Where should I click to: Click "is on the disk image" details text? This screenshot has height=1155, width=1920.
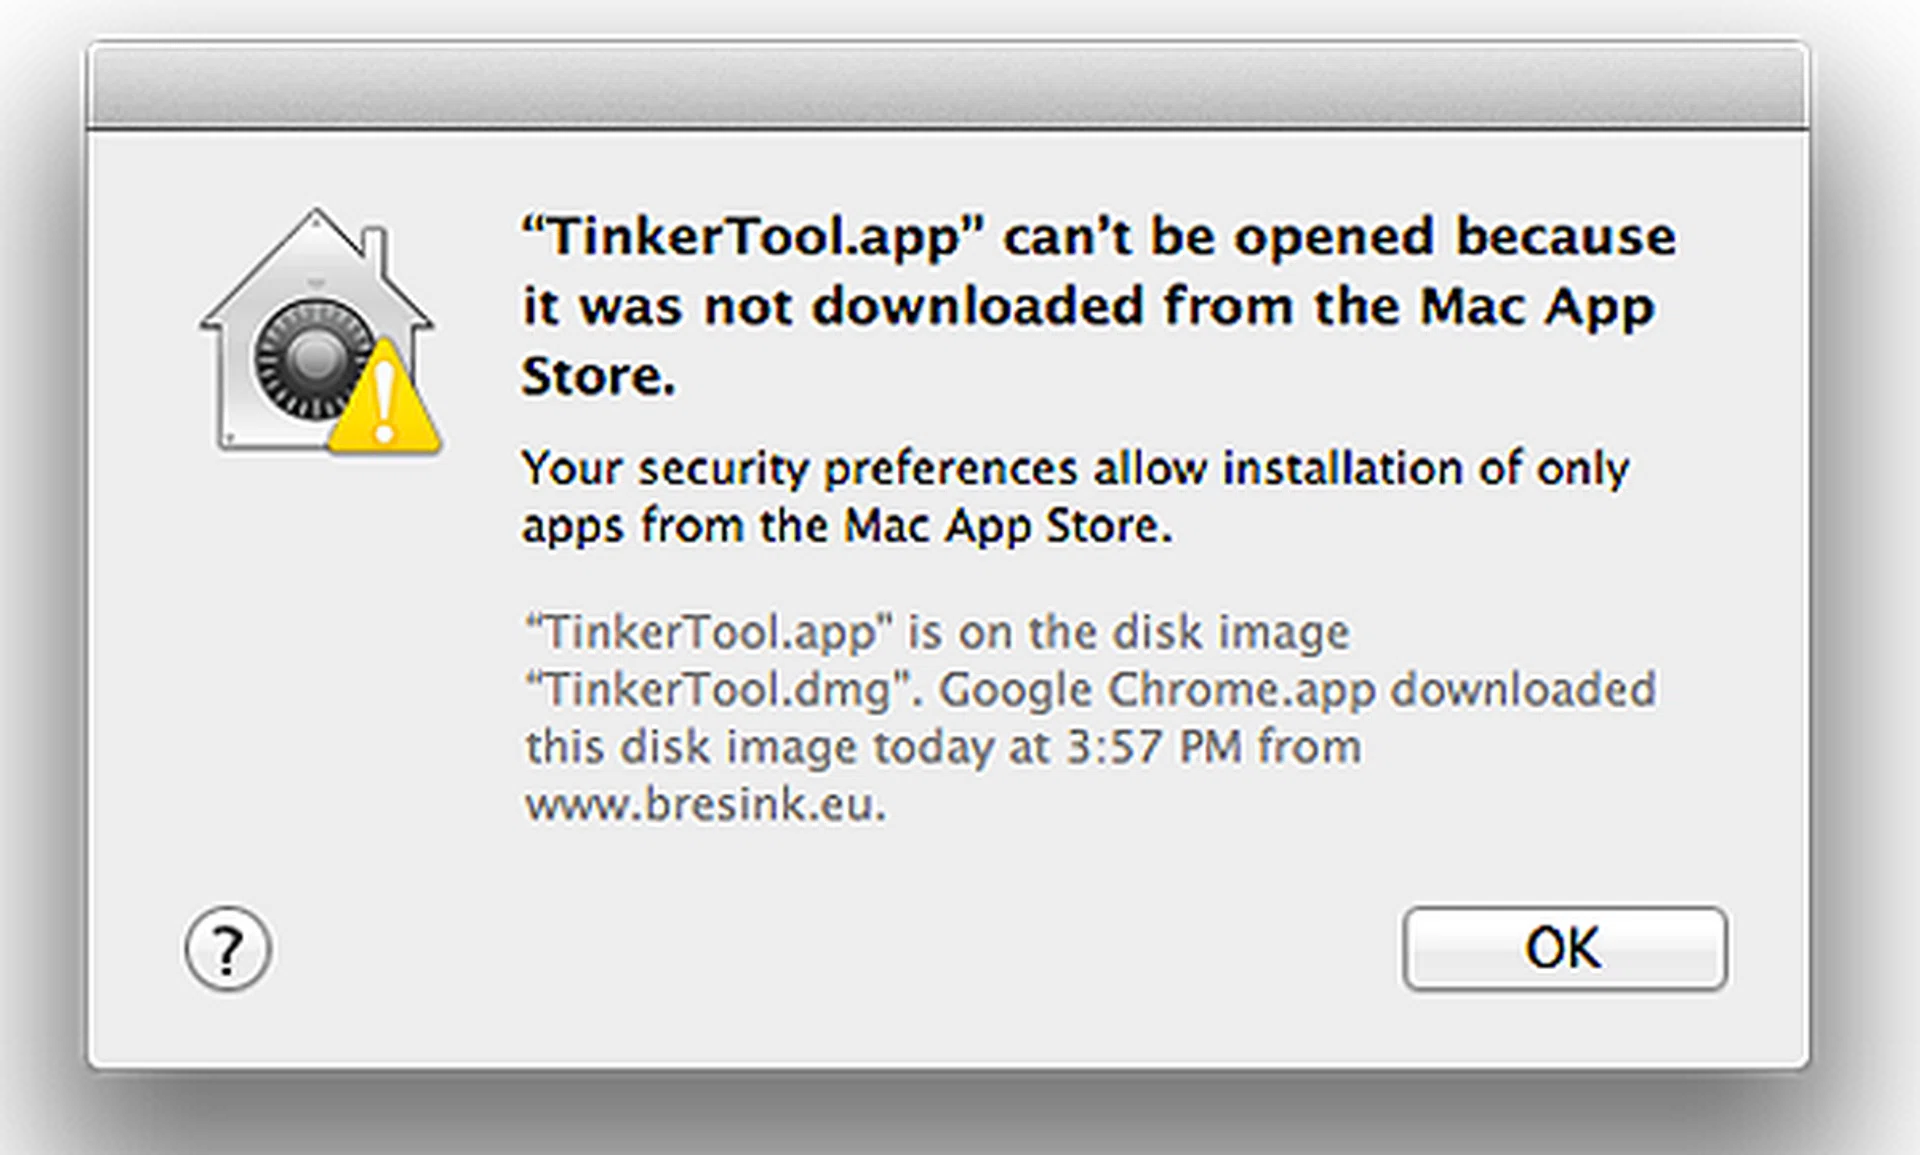[x=1128, y=632]
